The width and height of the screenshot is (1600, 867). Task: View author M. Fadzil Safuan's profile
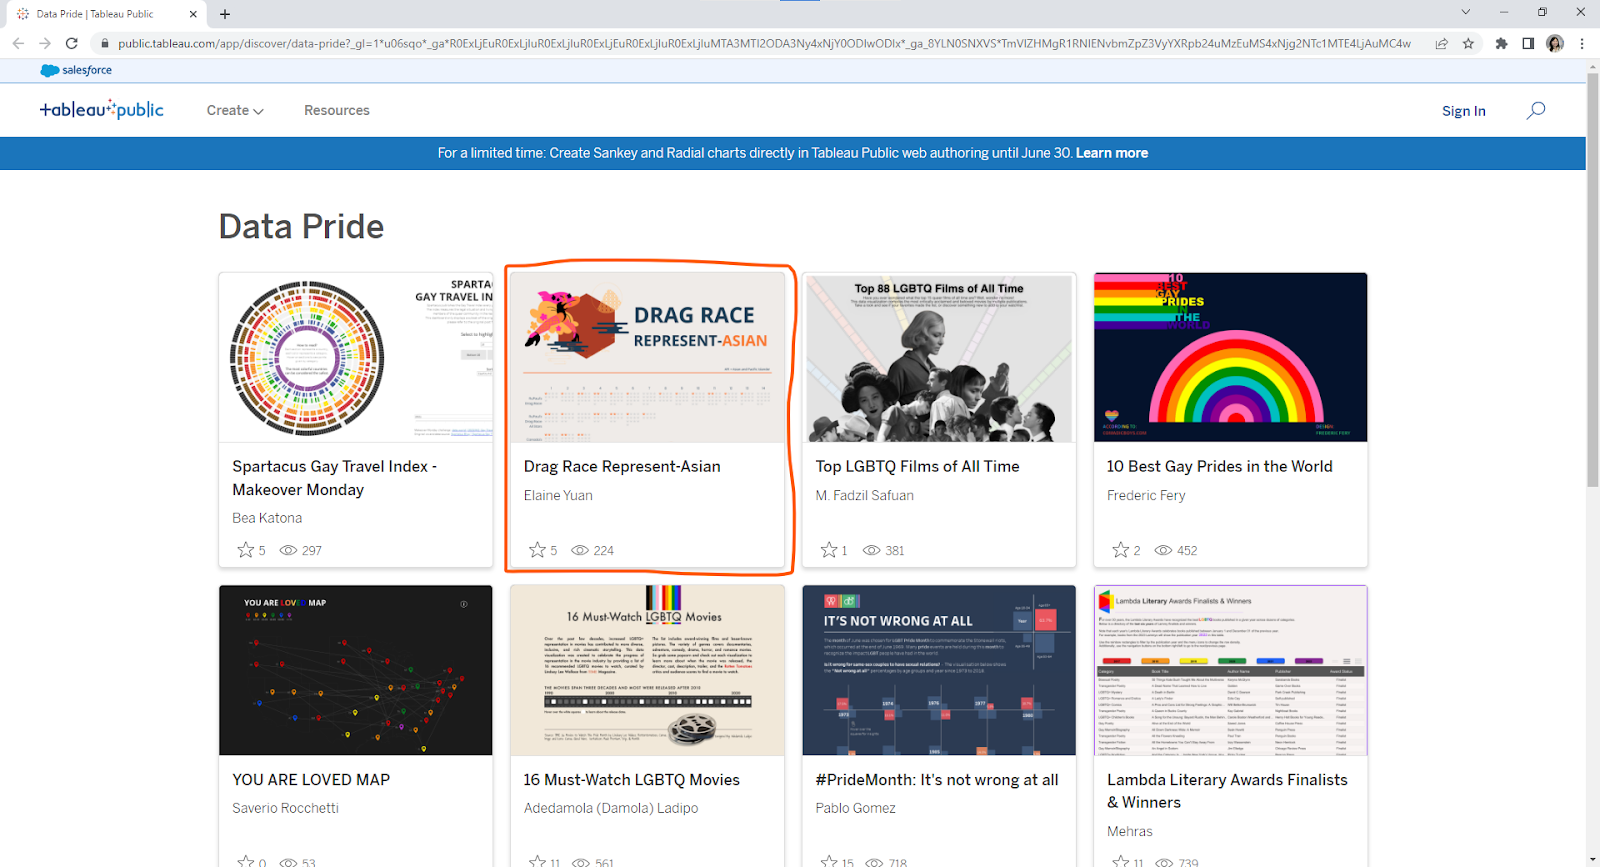(x=864, y=495)
